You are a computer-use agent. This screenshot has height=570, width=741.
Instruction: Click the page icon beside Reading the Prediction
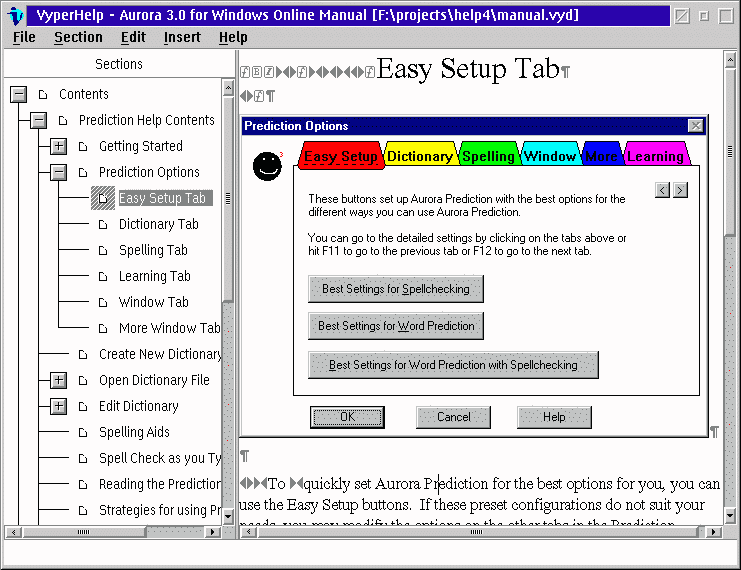(x=83, y=484)
